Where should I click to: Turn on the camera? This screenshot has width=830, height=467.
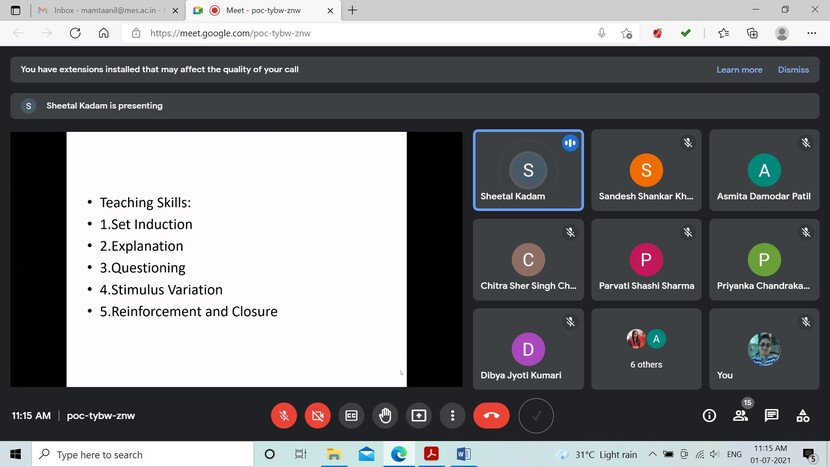pos(318,415)
